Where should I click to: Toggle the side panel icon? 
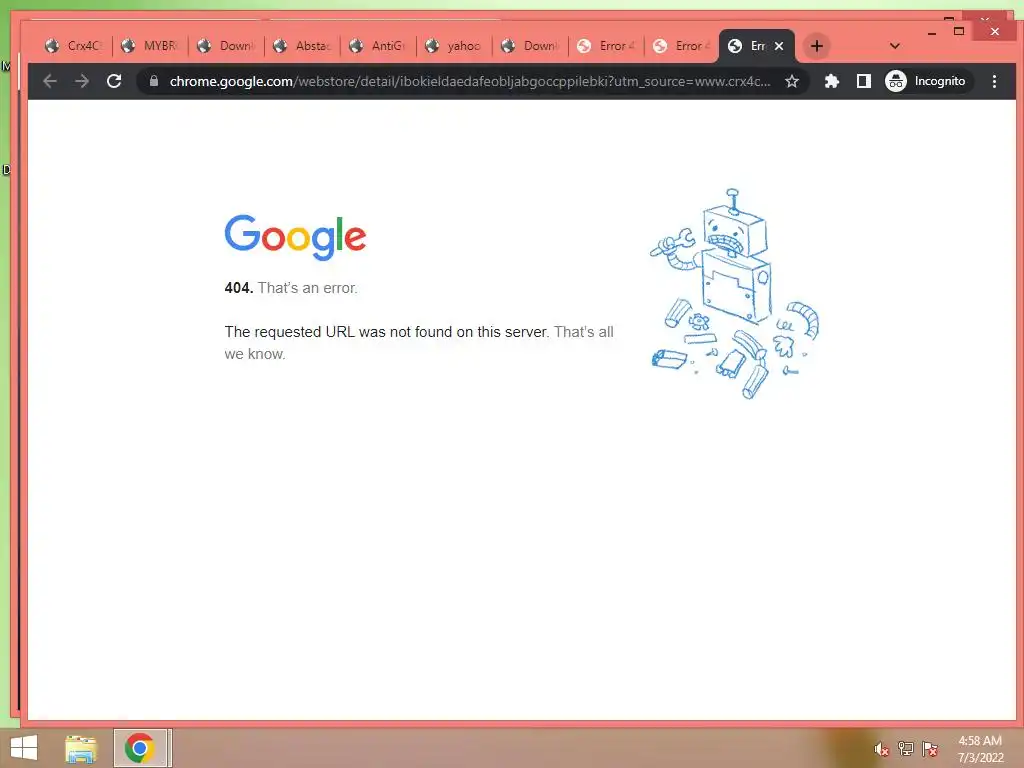[x=863, y=81]
